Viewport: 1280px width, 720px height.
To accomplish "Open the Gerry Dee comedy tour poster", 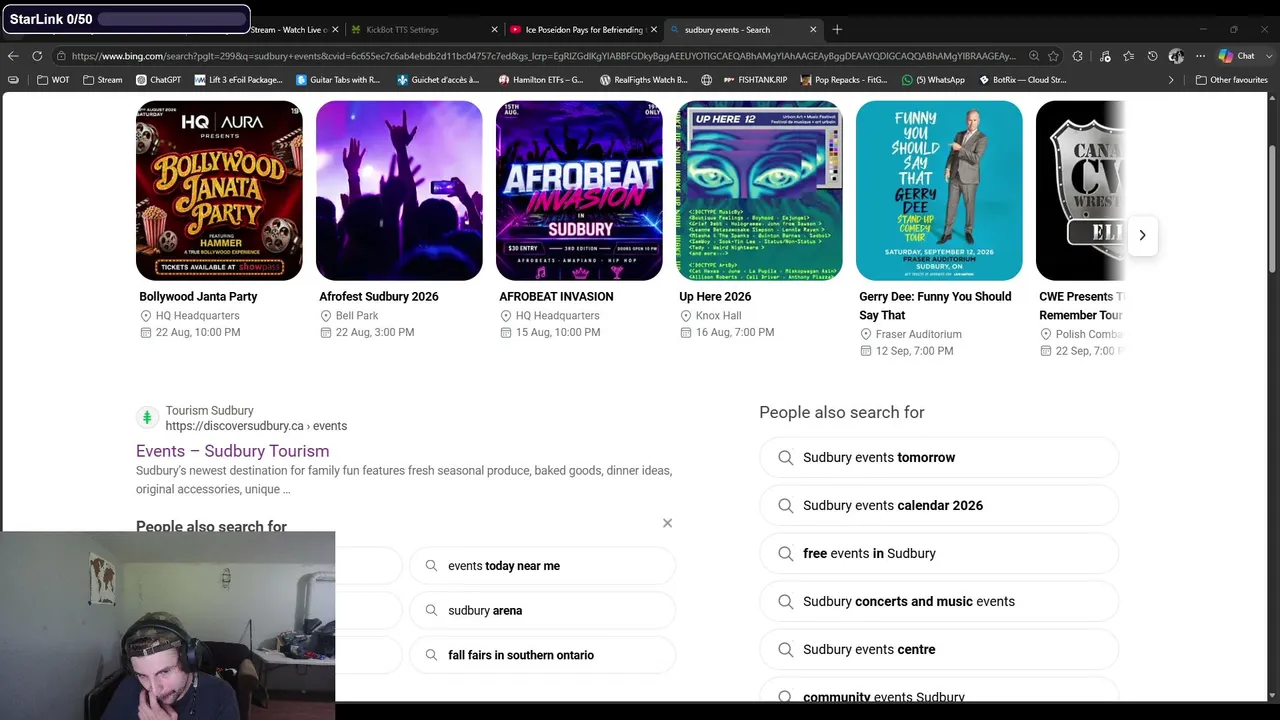I will [939, 190].
